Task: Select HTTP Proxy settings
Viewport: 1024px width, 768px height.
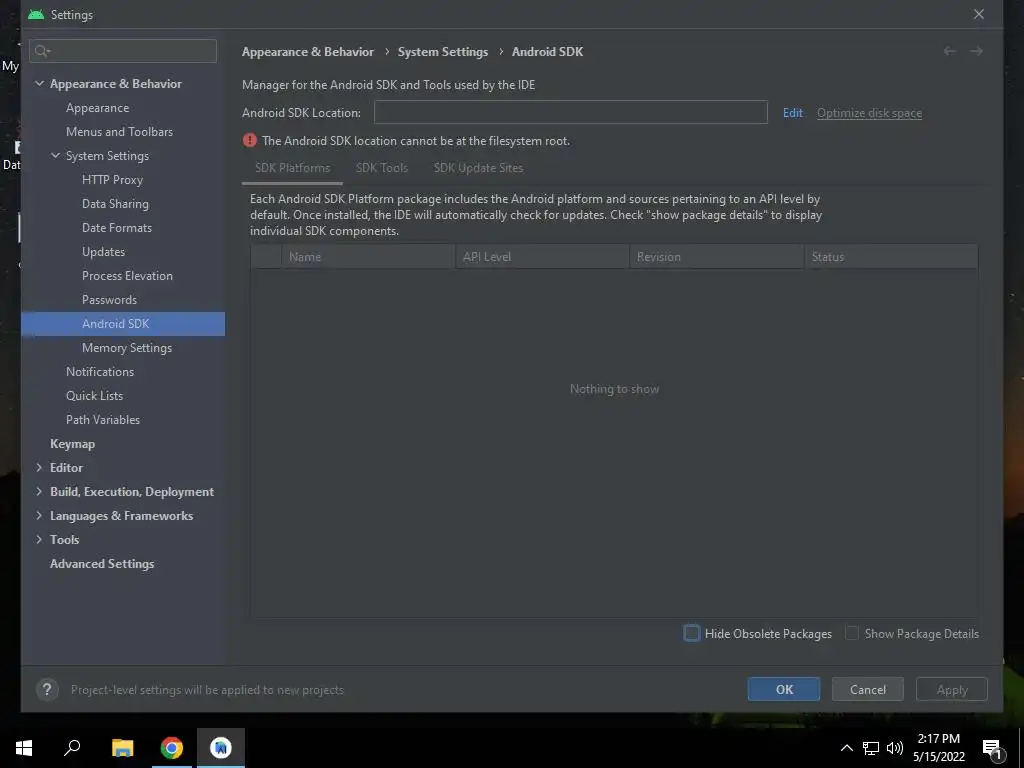Action: coord(112,180)
